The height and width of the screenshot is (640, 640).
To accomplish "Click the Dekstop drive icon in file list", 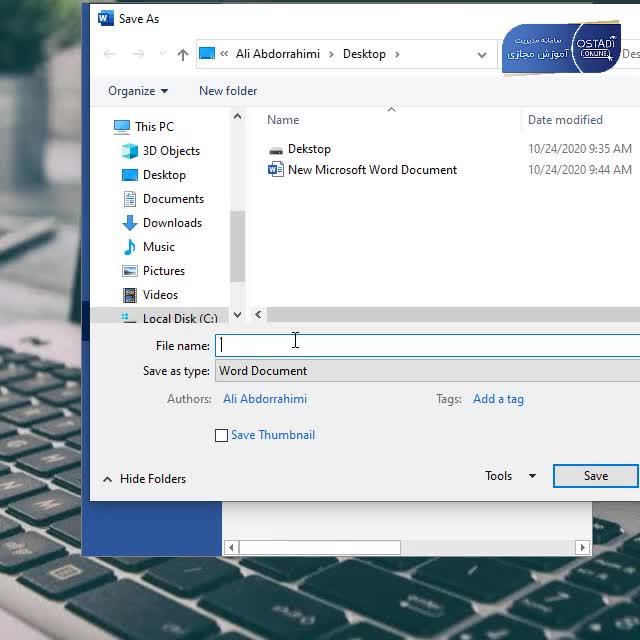I will tap(276, 149).
